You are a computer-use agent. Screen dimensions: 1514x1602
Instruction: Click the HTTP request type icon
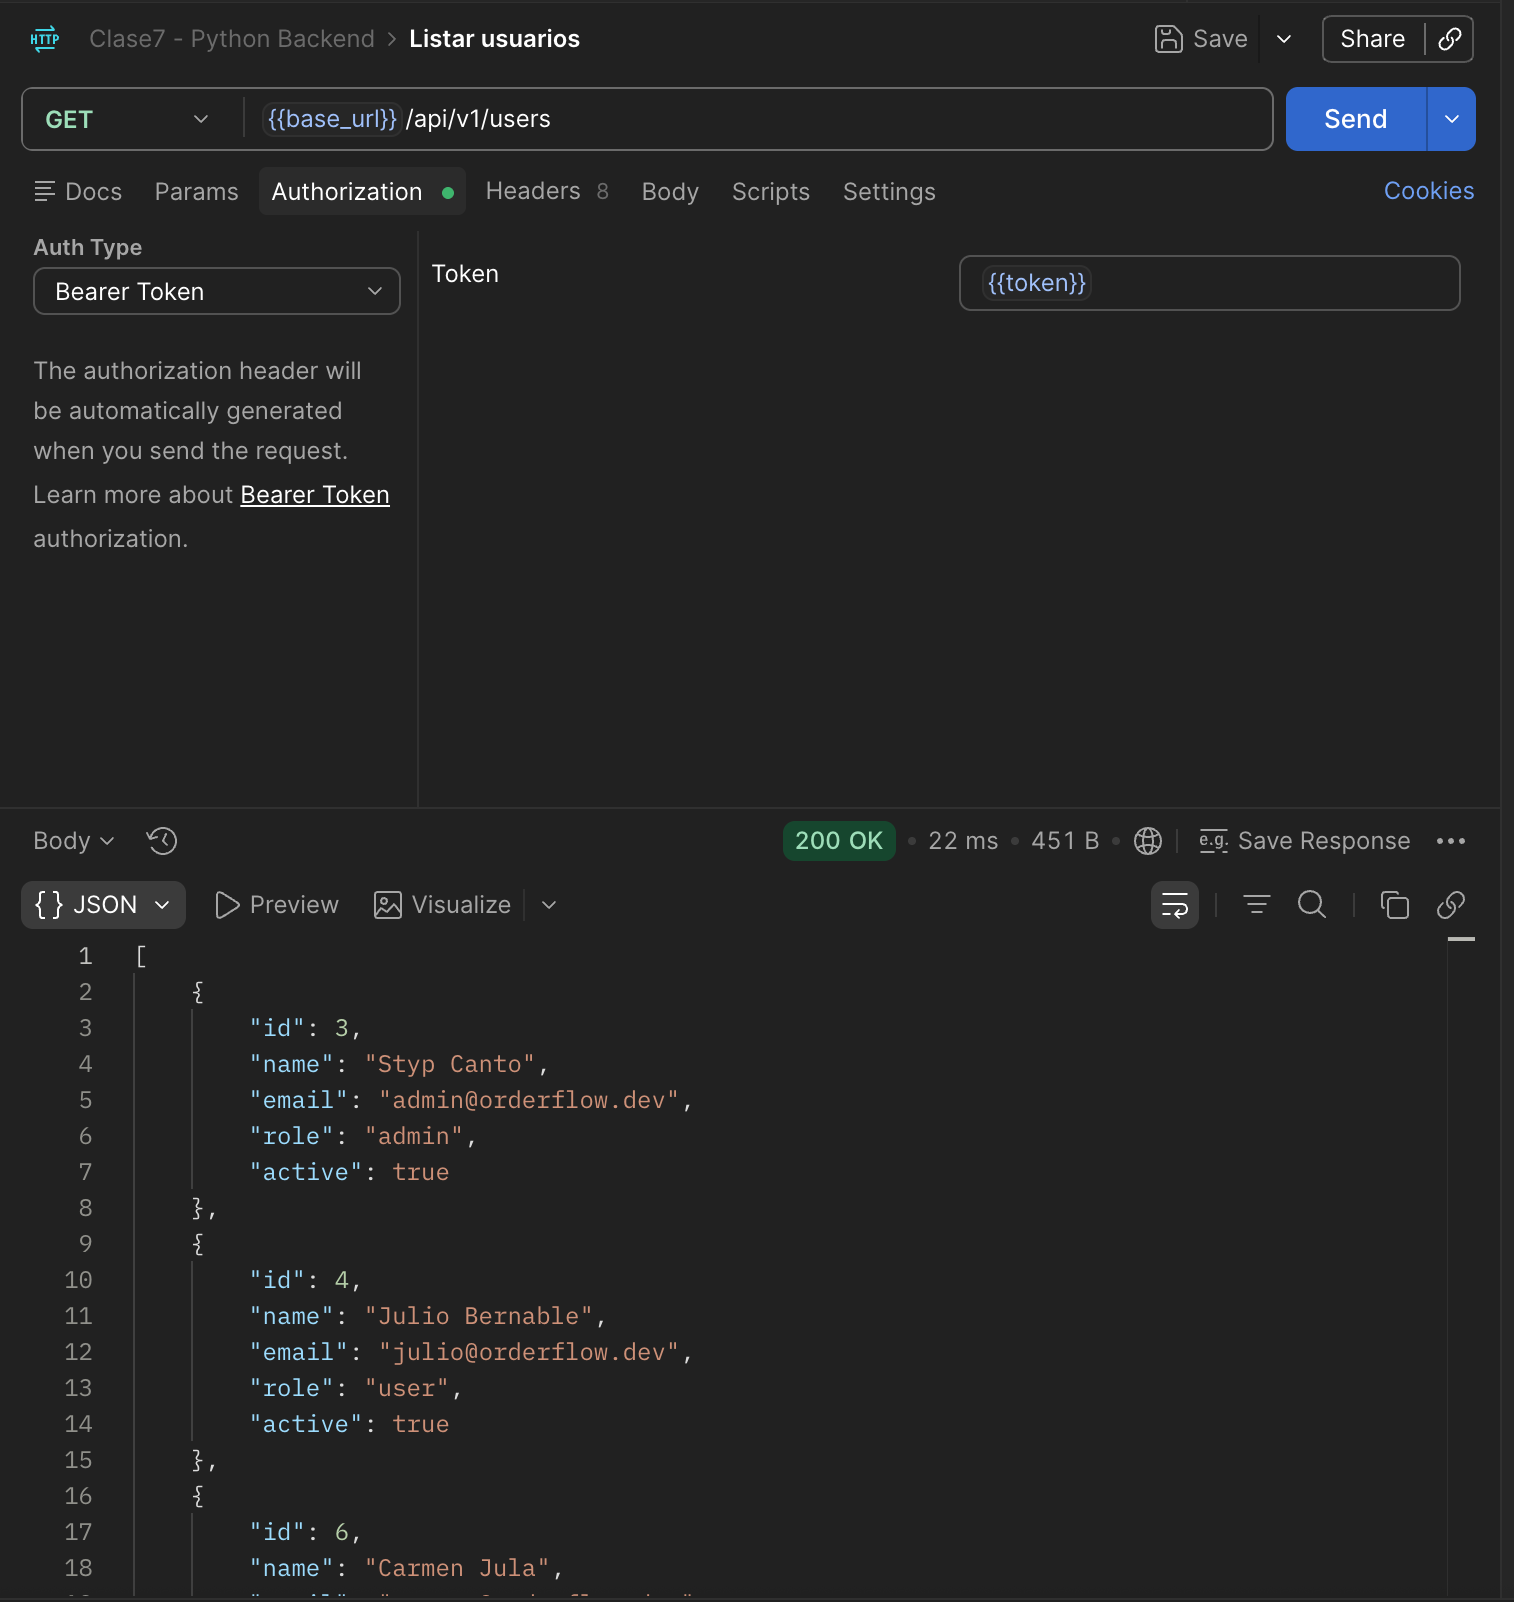45,39
